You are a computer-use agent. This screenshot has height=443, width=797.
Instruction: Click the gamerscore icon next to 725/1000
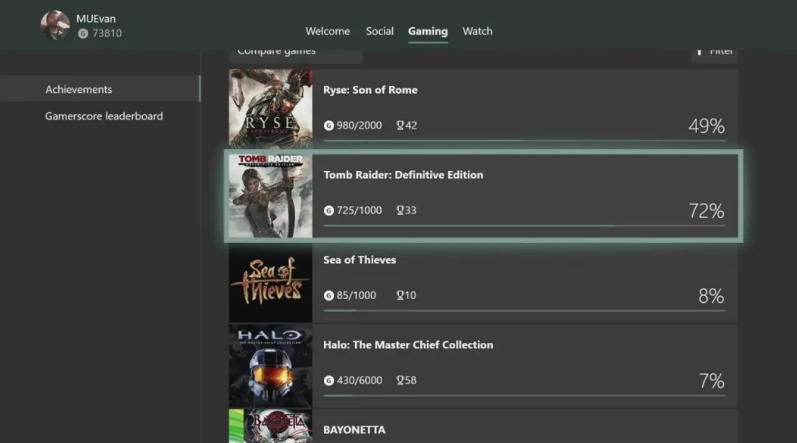329,210
